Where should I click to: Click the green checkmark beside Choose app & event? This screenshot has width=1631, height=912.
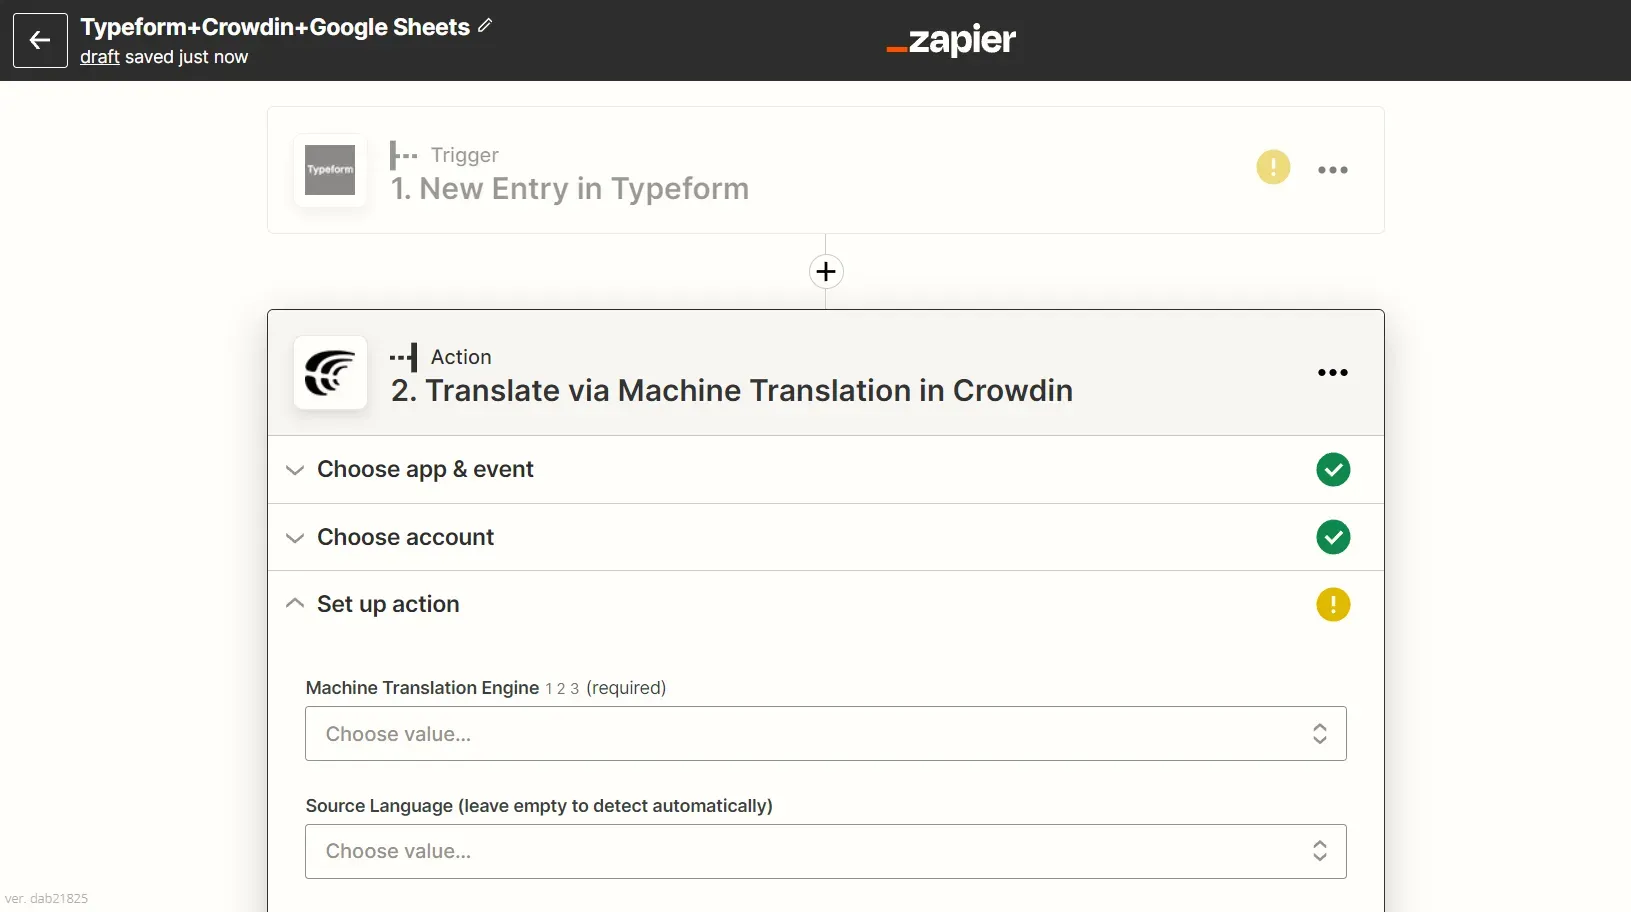(1333, 469)
